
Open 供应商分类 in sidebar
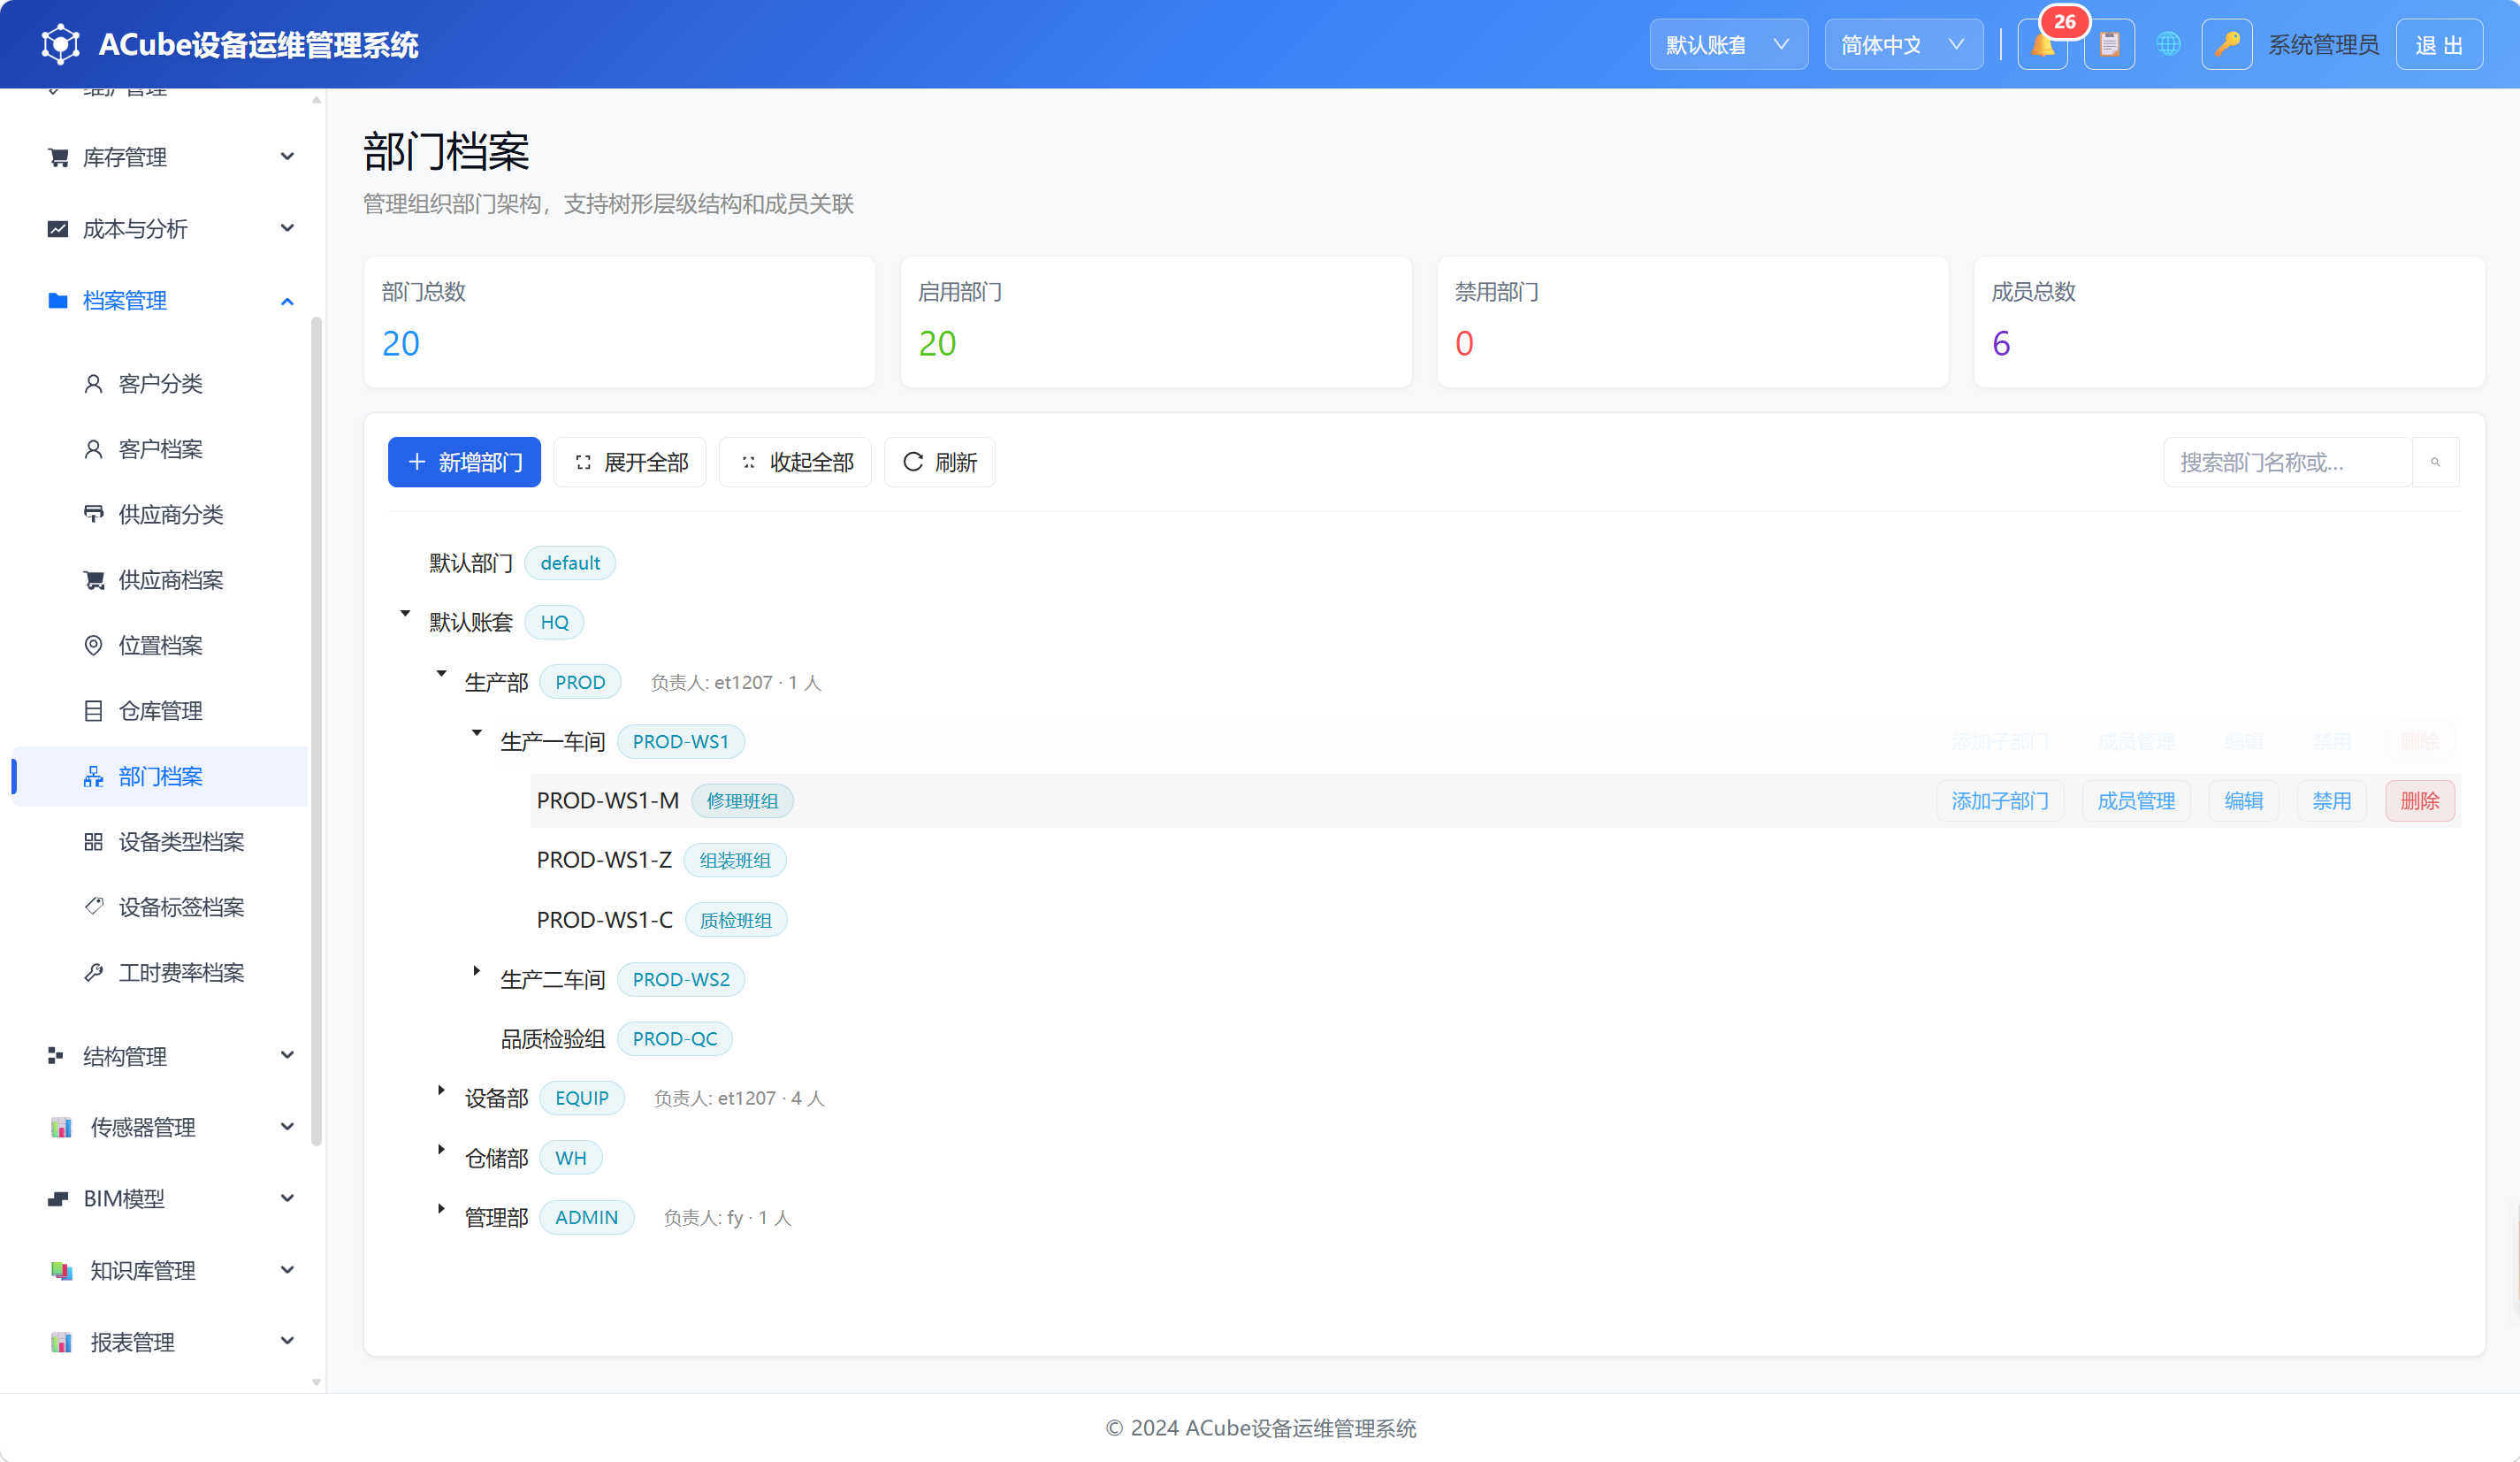160,515
